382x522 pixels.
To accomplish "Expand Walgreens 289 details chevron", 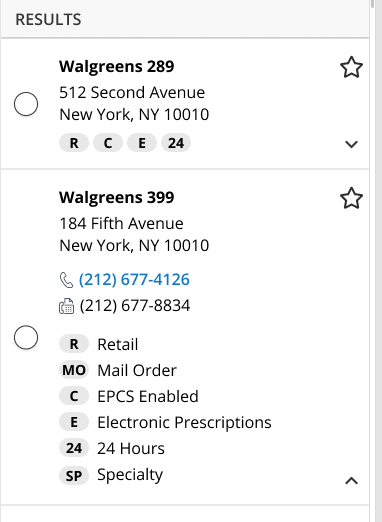I will (x=351, y=144).
